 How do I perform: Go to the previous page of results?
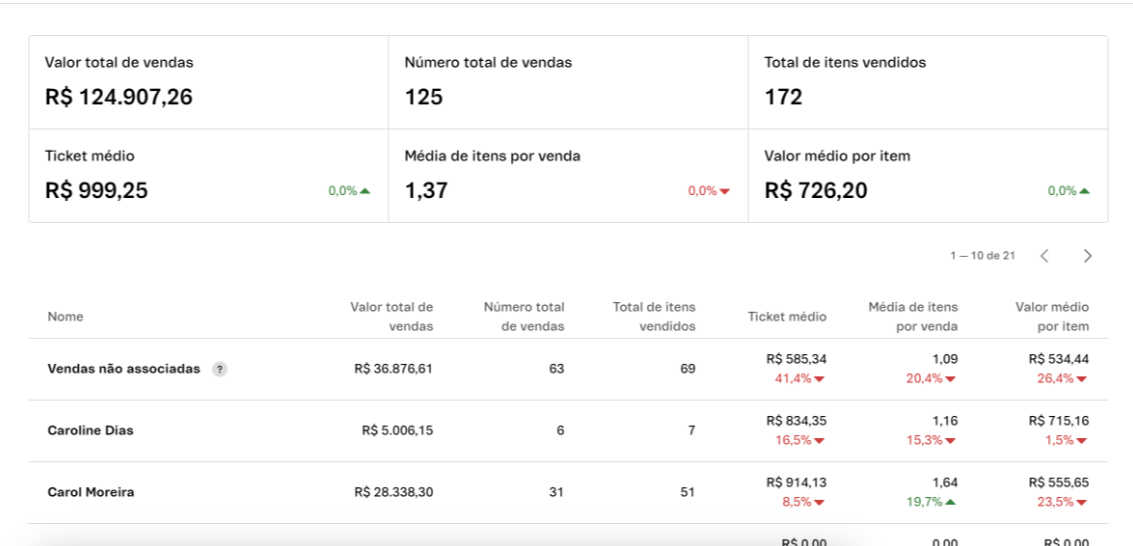pos(1044,256)
